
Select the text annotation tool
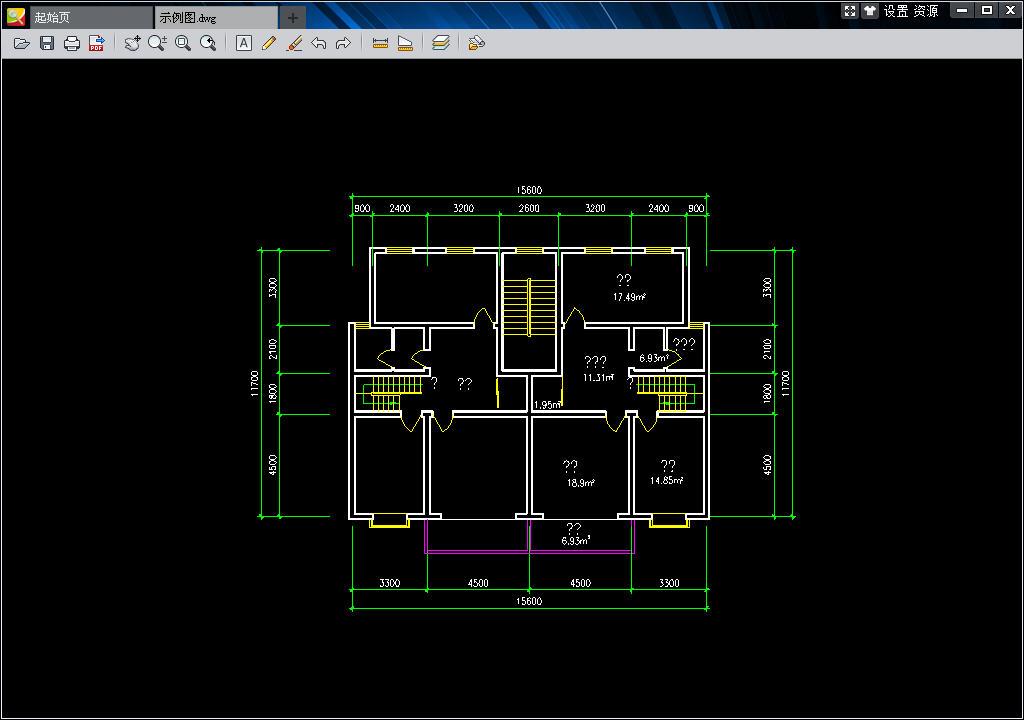(x=243, y=43)
